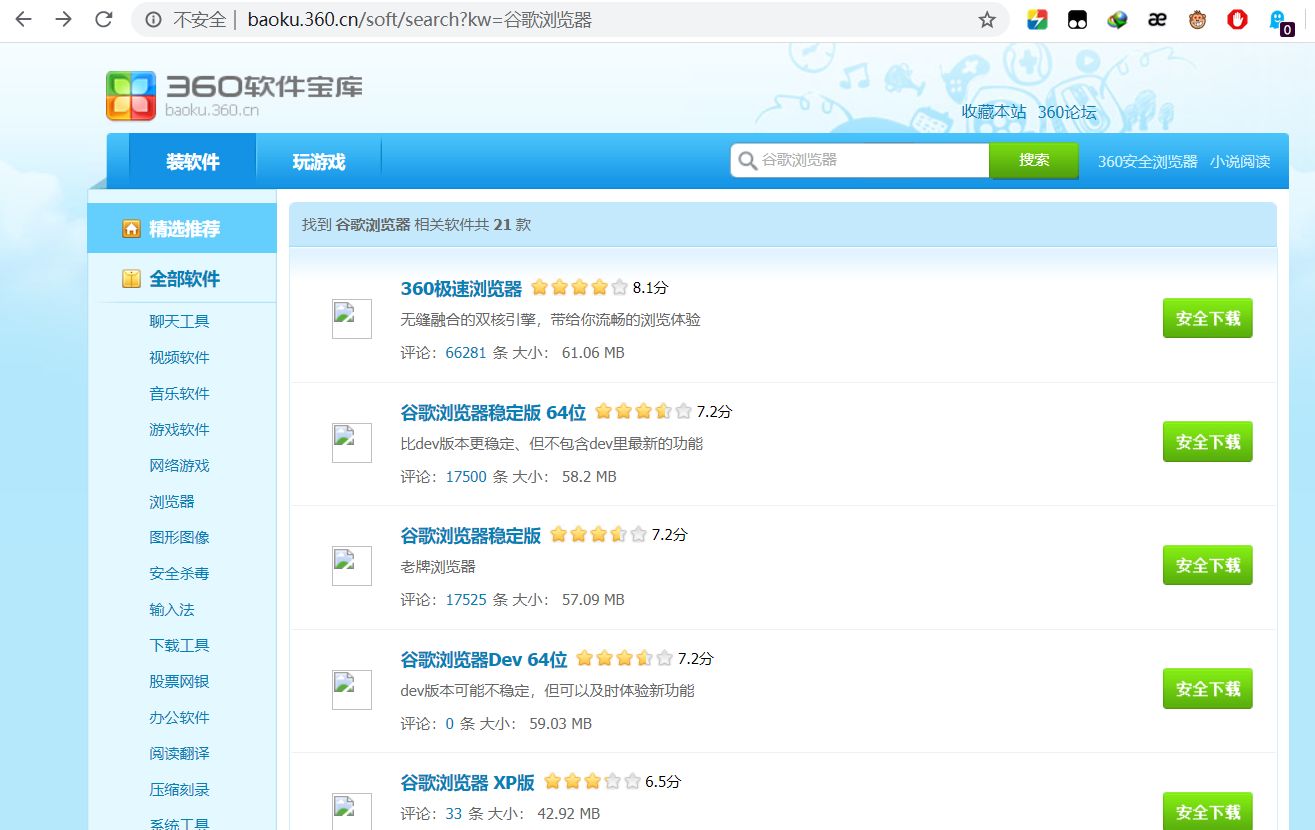The height and width of the screenshot is (830, 1315).
Task: Select the 聊天工具 category
Action: tap(179, 321)
